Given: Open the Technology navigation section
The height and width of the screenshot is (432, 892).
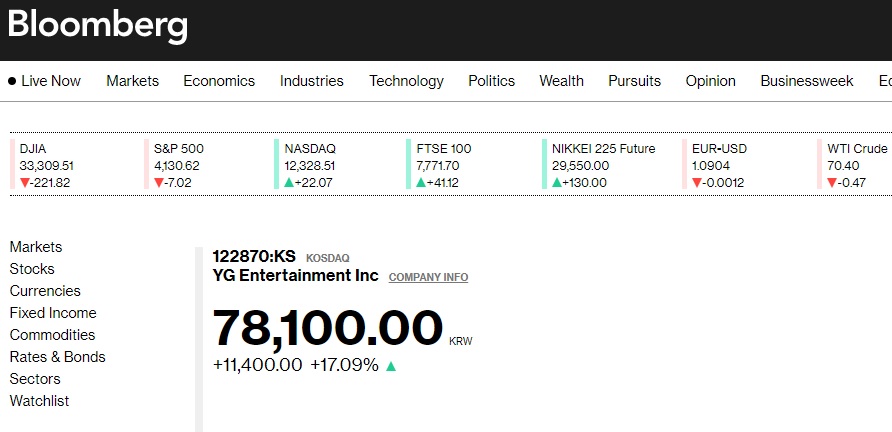Looking at the screenshot, I should click(x=406, y=81).
